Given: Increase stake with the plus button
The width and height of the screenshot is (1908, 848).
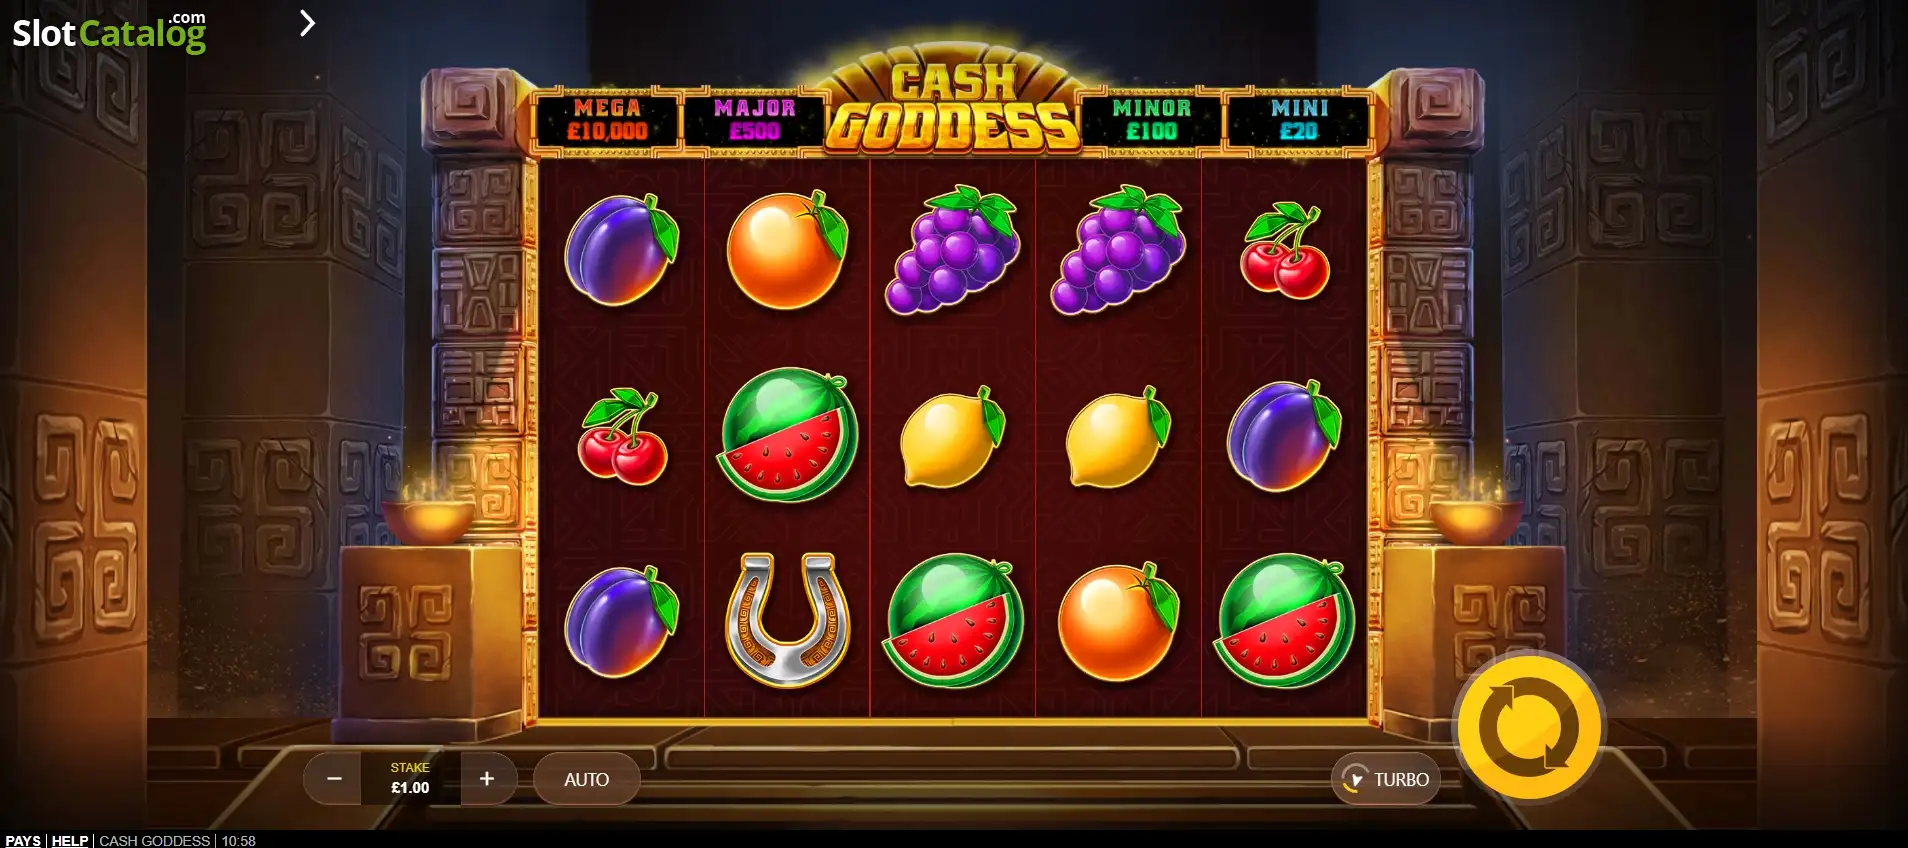Looking at the screenshot, I should [x=487, y=779].
